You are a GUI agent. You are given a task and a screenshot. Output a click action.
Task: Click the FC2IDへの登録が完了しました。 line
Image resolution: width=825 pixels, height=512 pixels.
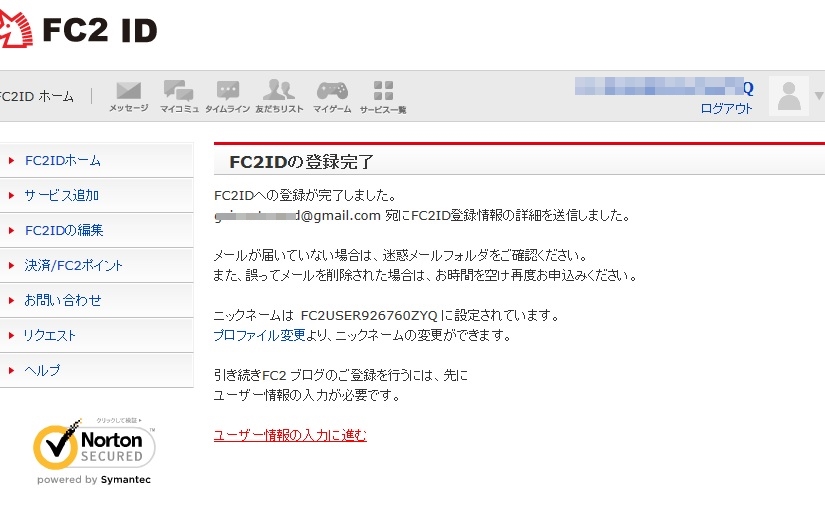305,195
